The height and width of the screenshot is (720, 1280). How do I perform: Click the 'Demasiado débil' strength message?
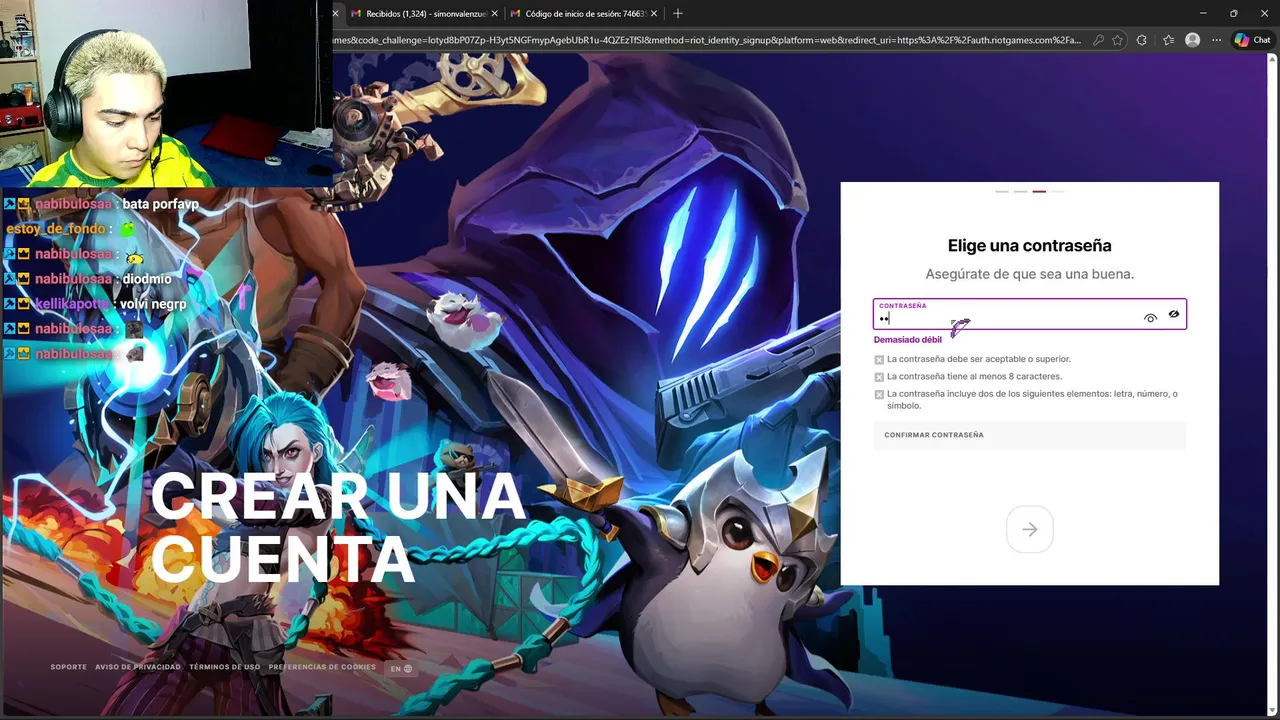[908, 340]
